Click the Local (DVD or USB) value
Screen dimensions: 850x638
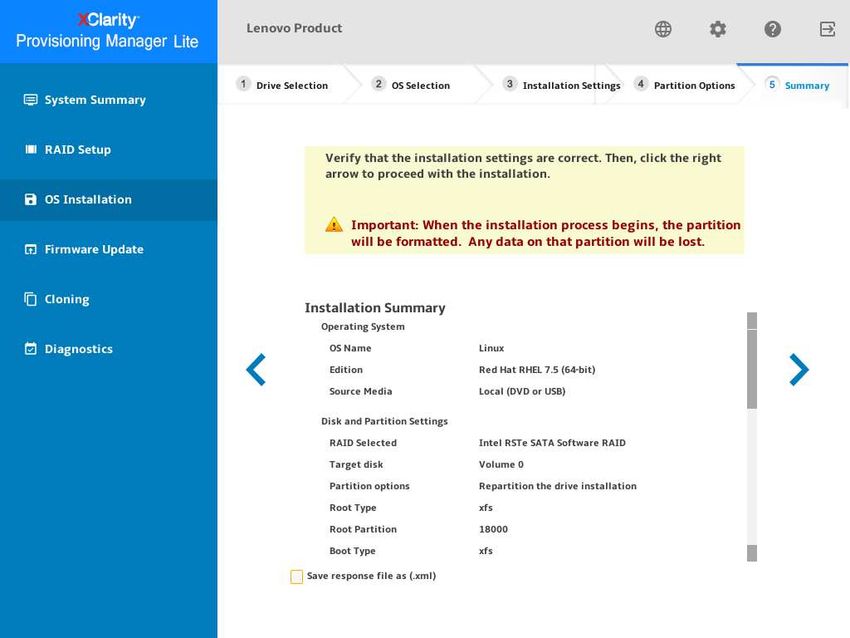[x=522, y=391]
